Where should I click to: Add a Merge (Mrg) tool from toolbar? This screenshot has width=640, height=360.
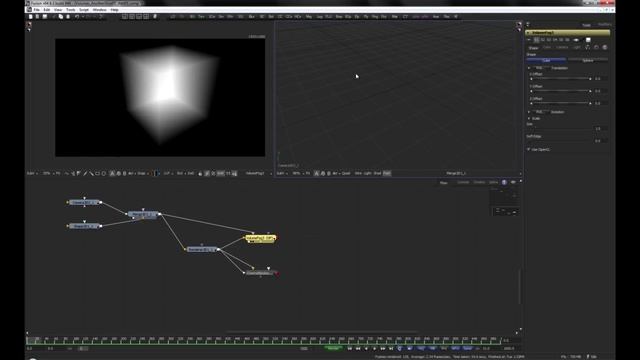[x=309, y=17]
